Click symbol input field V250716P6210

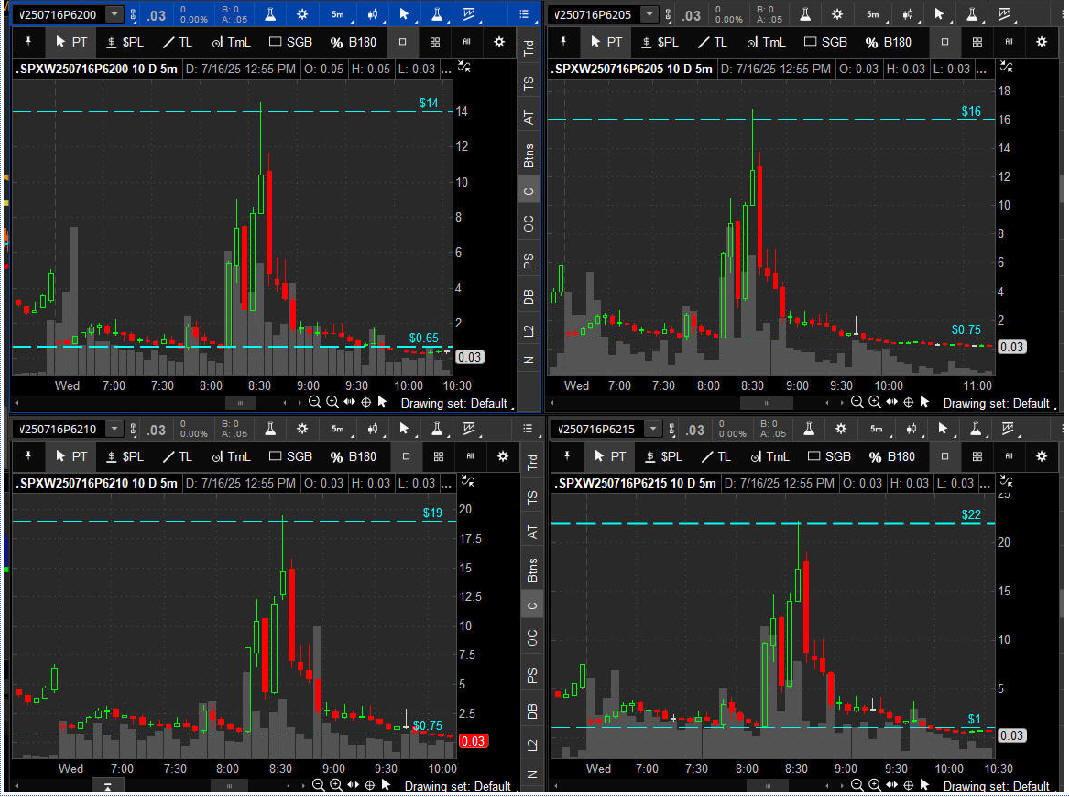tap(57, 429)
